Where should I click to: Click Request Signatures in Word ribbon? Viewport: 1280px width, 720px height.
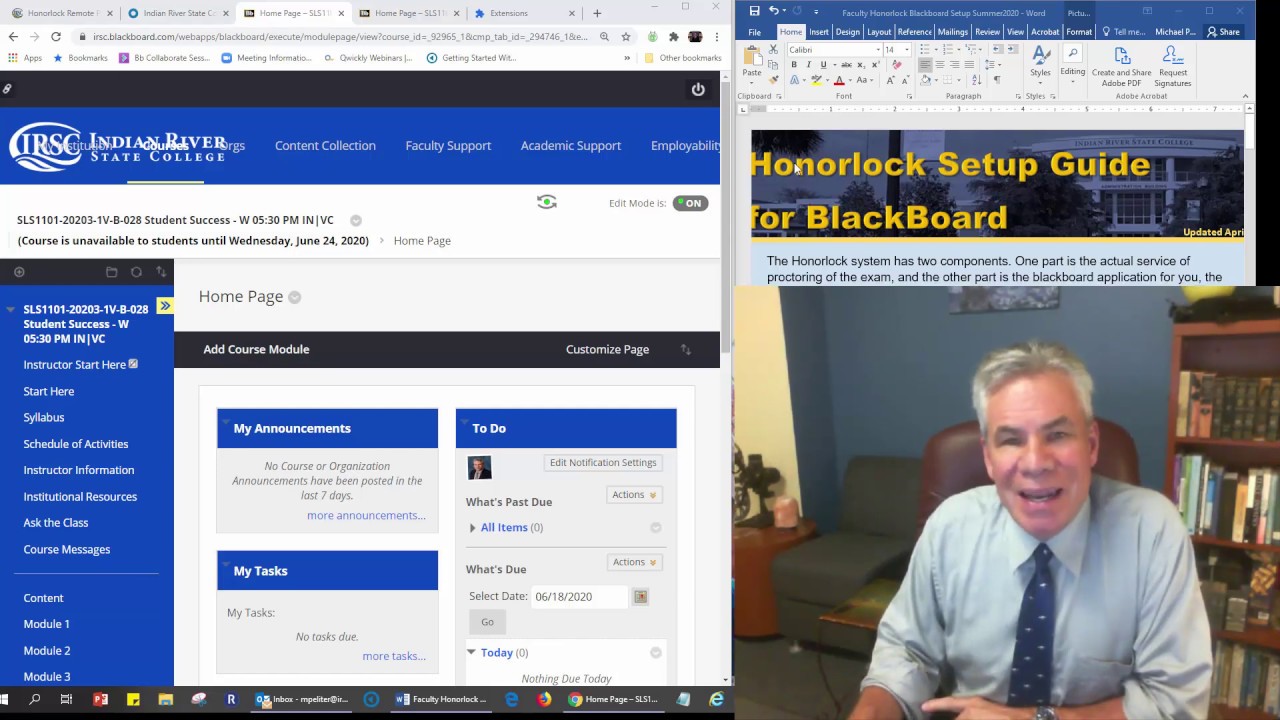(x=1172, y=66)
